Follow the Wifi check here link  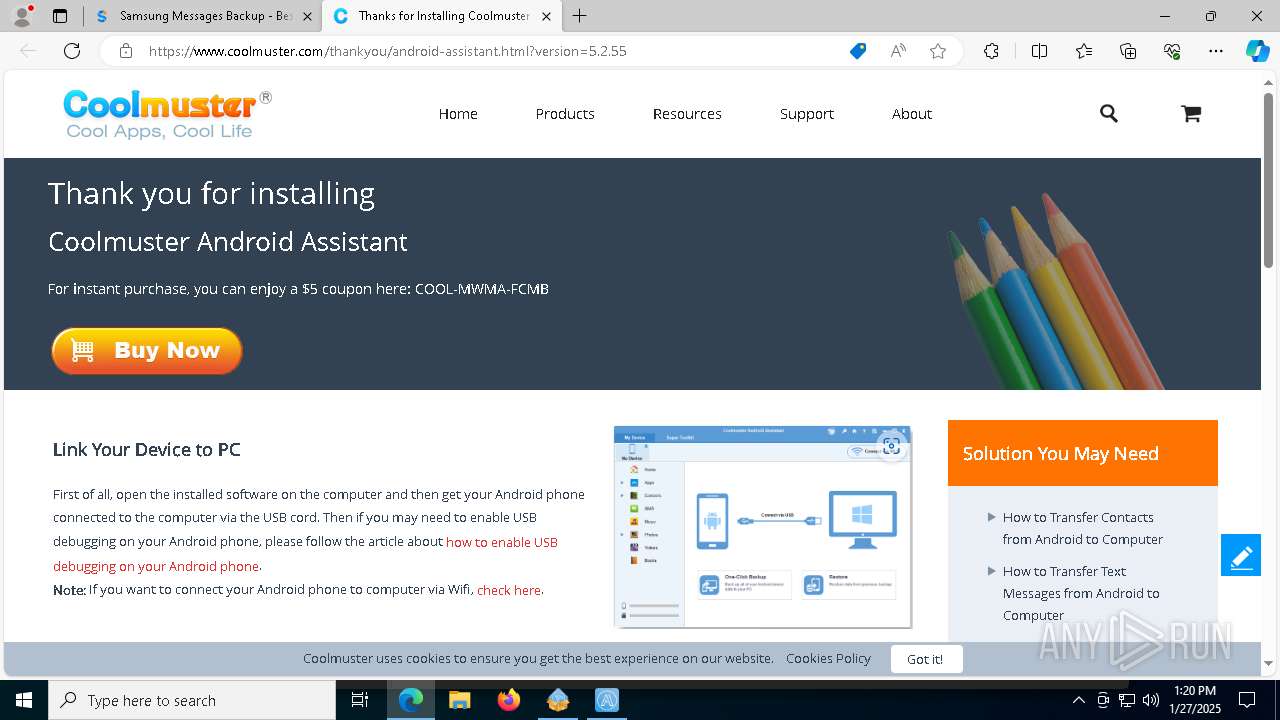[509, 590]
